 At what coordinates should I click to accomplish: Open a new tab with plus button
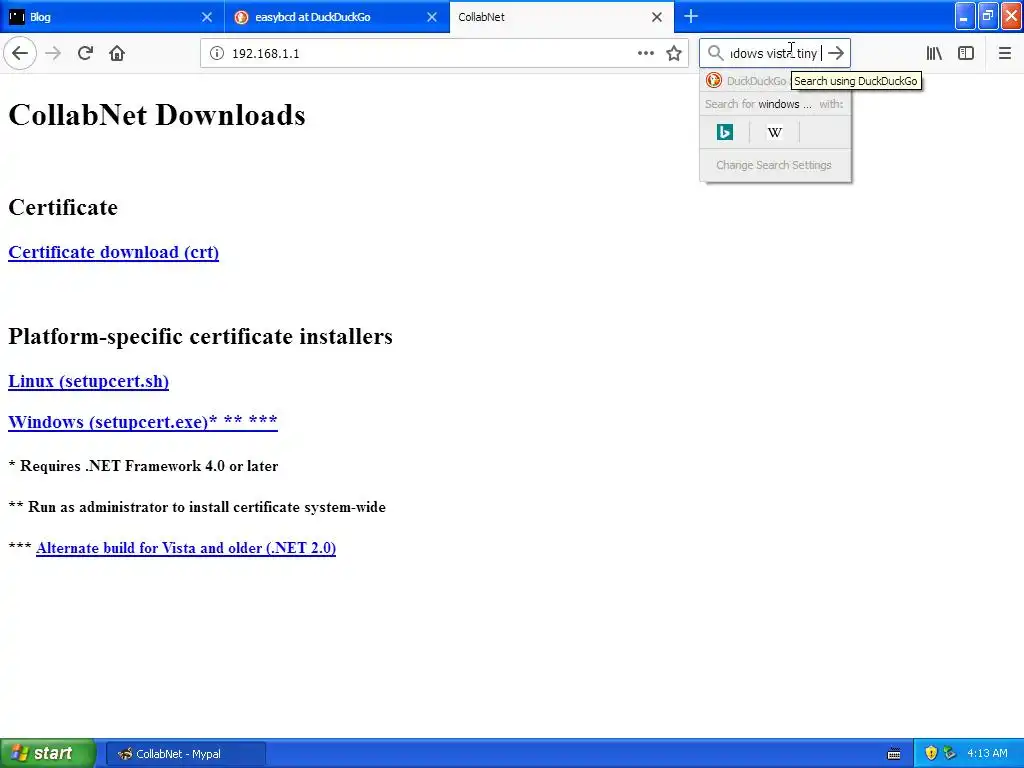[x=691, y=16]
